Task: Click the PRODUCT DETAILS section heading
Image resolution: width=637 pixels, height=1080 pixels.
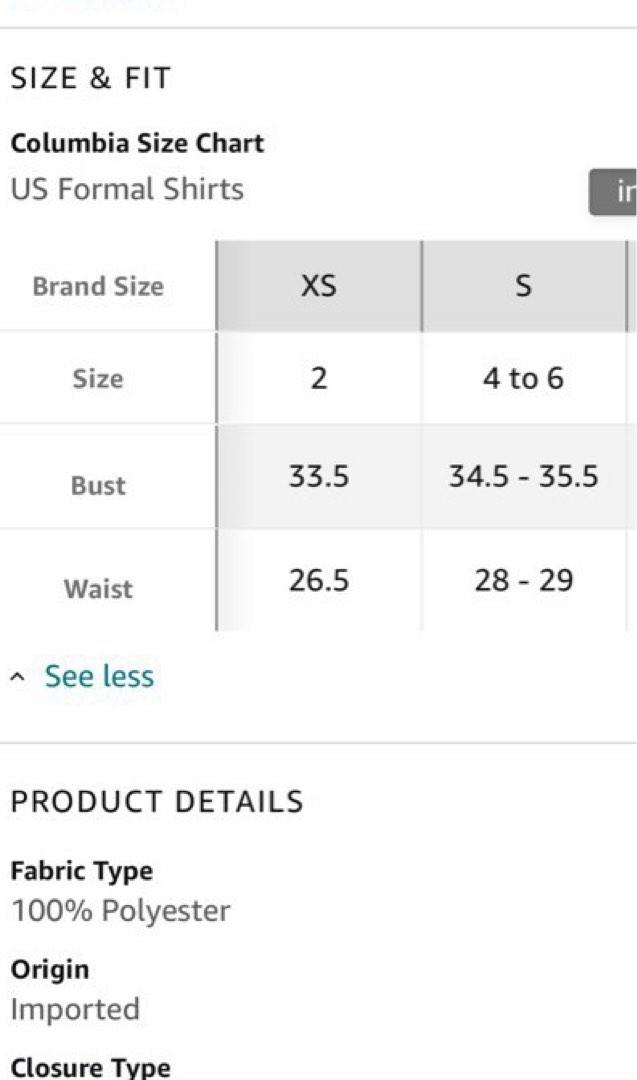Action: coord(157,802)
